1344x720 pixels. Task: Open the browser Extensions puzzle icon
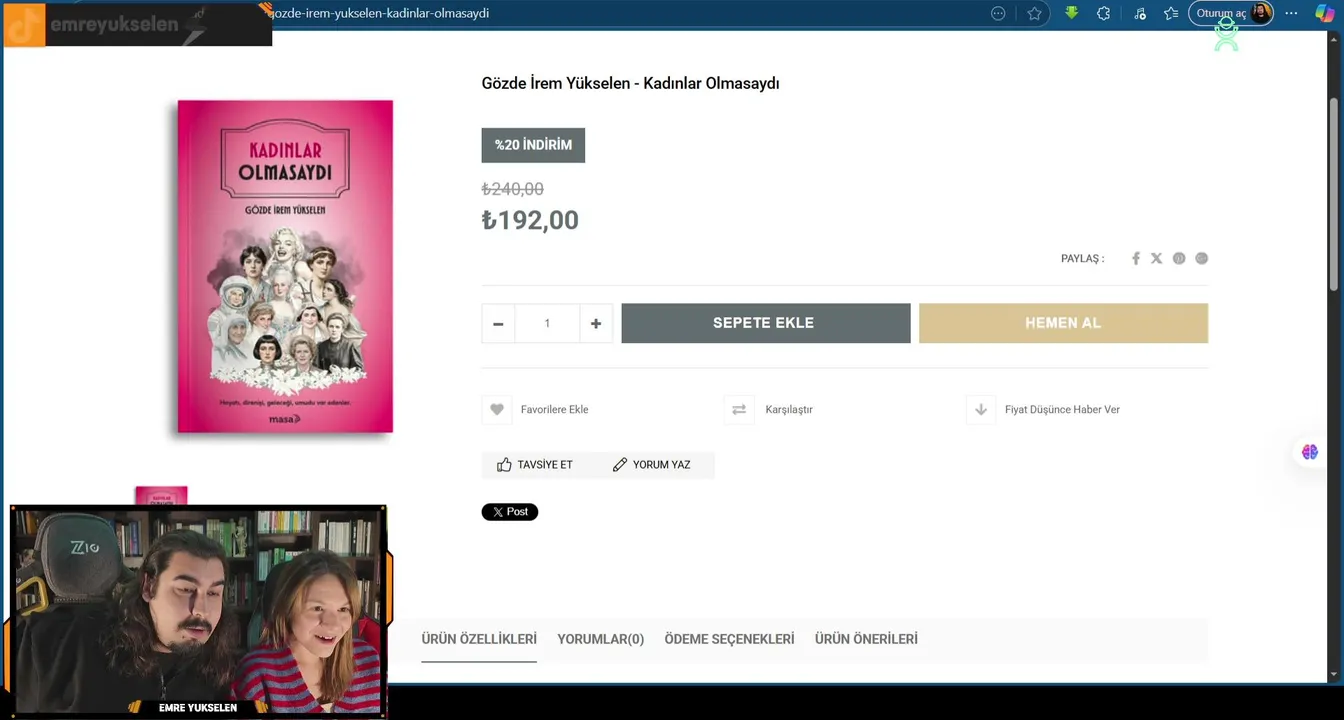[1103, 13]
